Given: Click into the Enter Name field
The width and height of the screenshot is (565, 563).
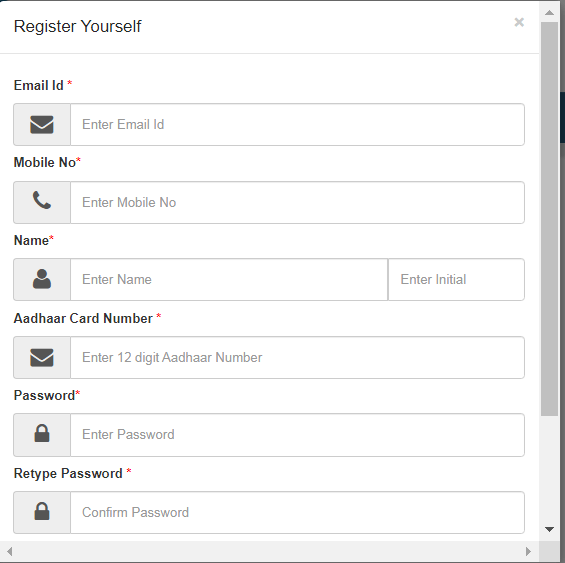Looking at the screenshot, I should (229, 279).
